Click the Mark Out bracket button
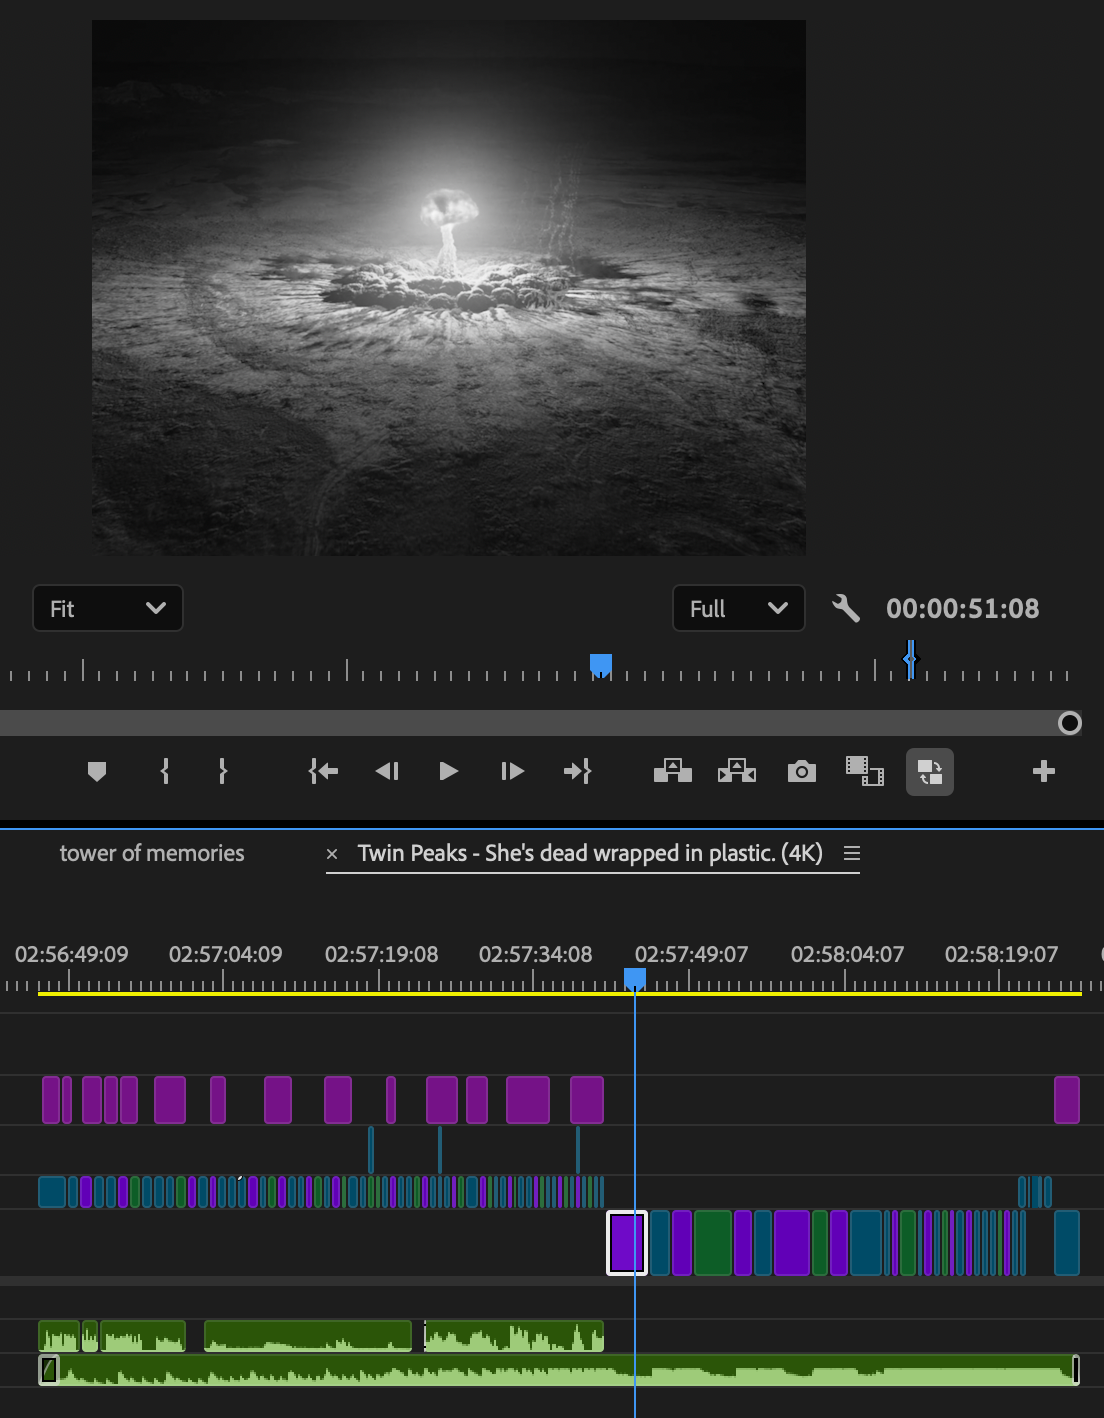This screenshot has width=1104, height=1418. click(x=222, y=771)
